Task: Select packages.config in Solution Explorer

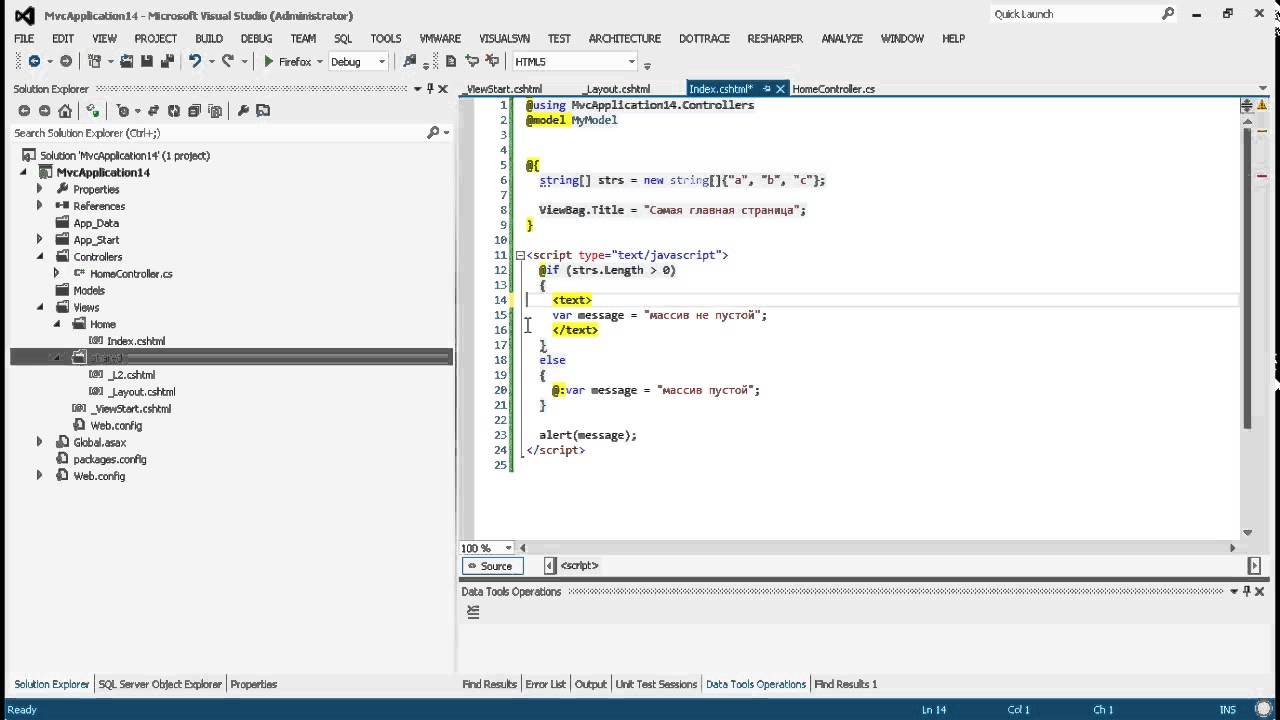Action: coord(110,459)
